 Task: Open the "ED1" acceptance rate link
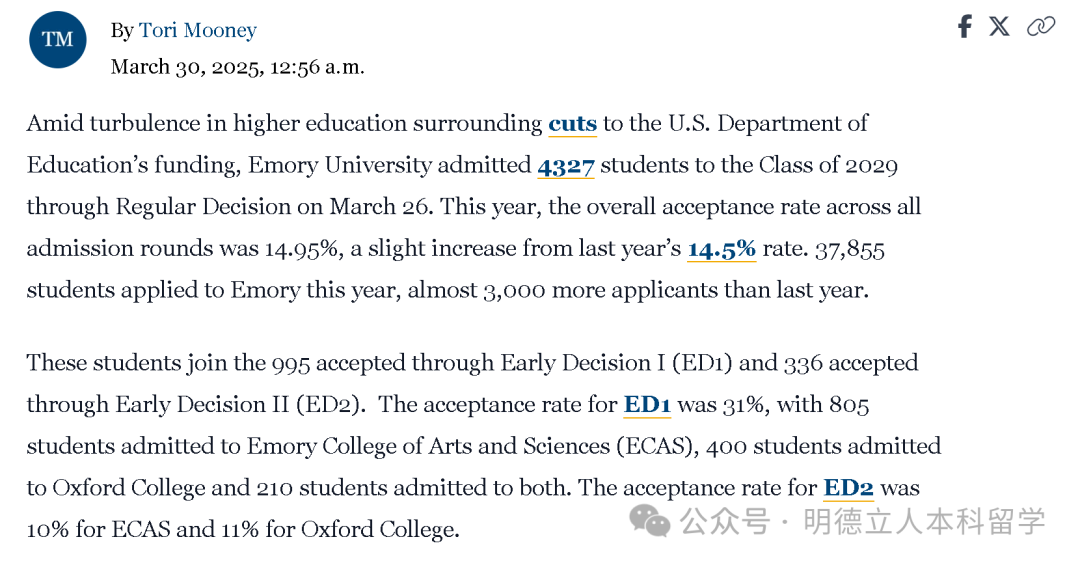click(x=647, y=404)
